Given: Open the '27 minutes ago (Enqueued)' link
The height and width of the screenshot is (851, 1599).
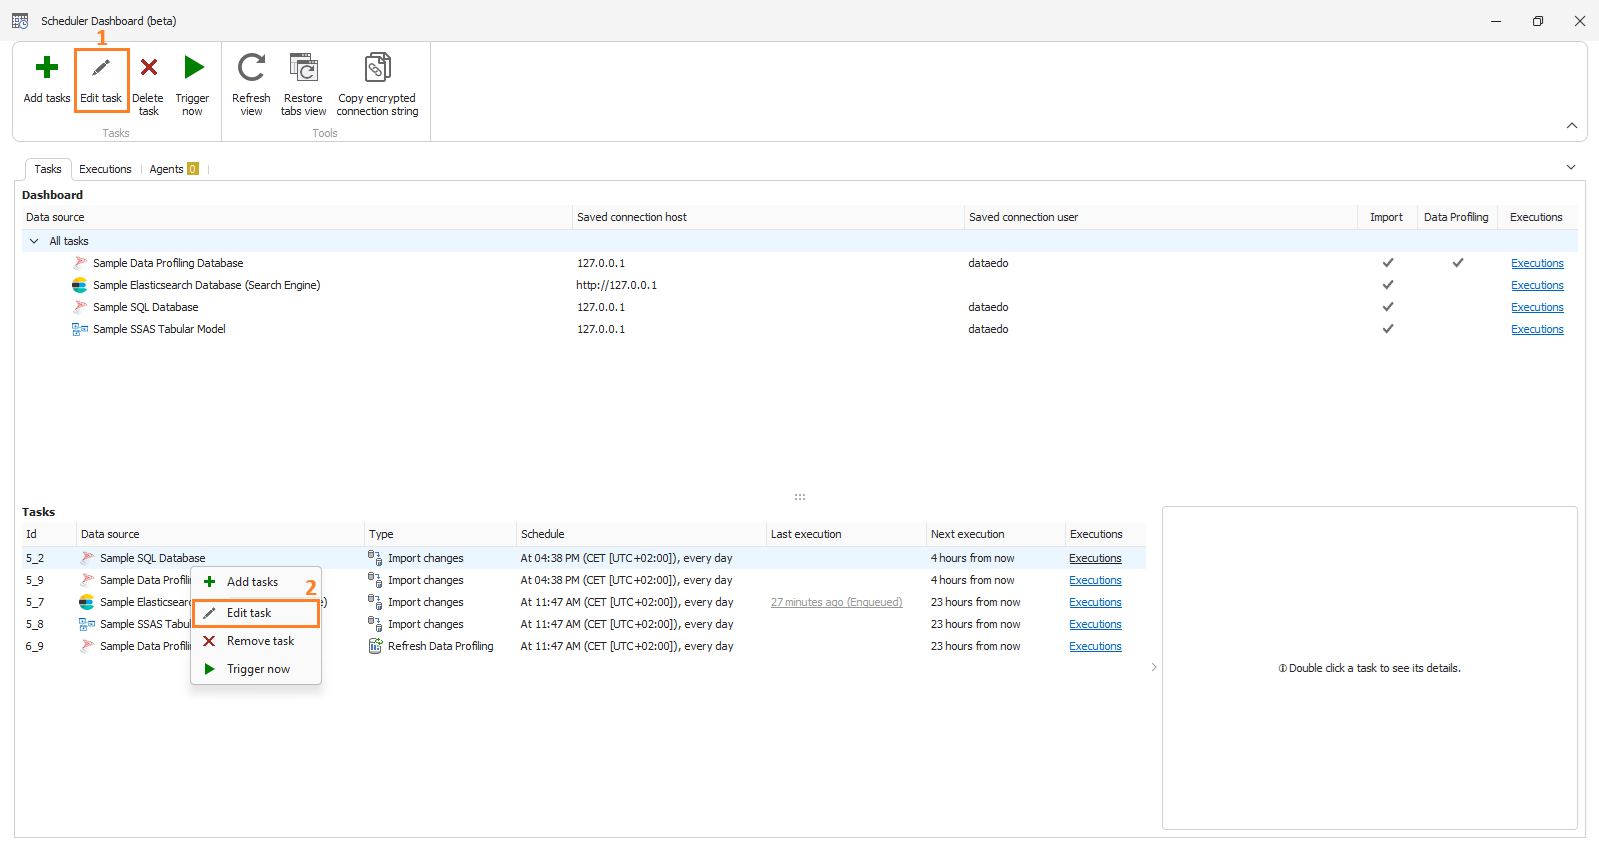Looking at the screenshot, I should (836, 602).
